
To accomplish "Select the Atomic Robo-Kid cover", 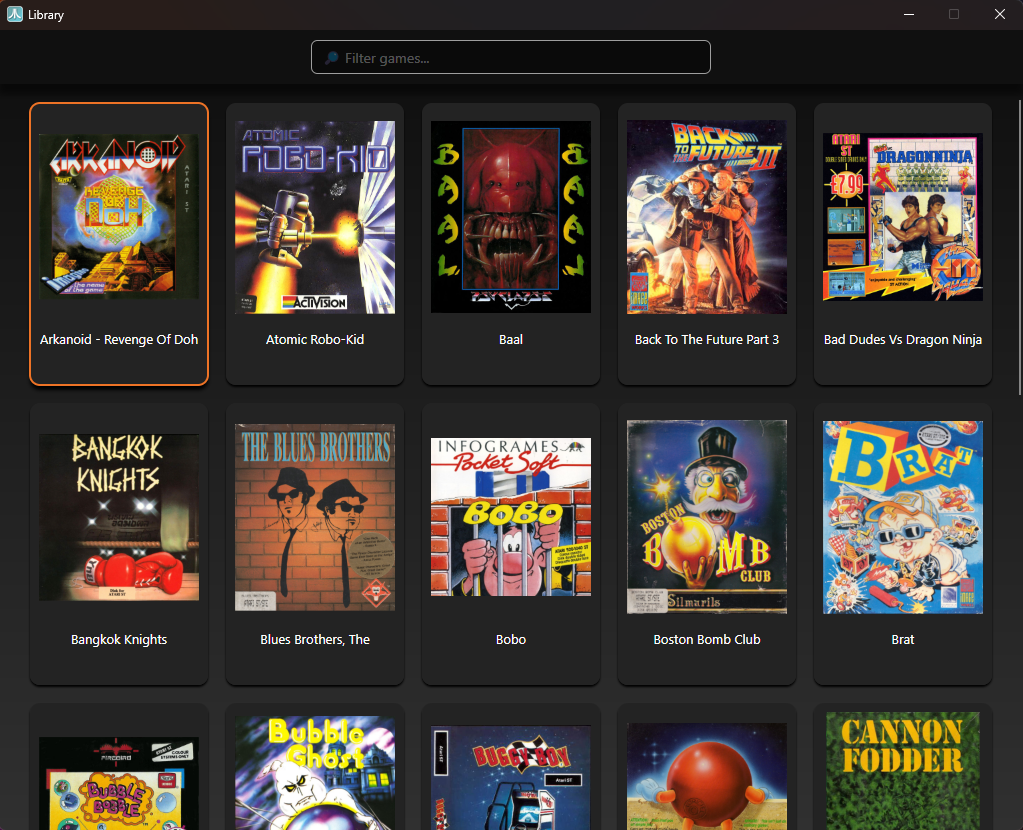I will (x=314, y=217).
